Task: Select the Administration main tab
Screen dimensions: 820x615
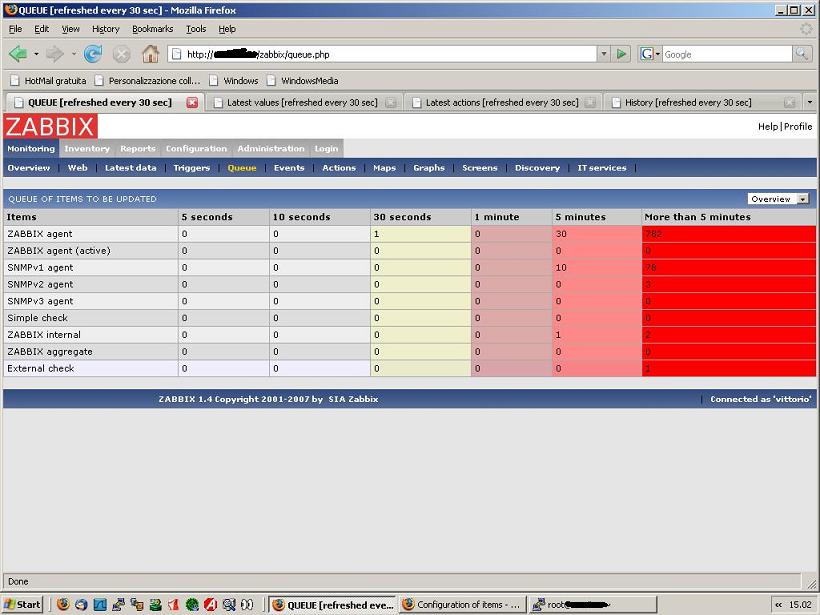Action: [271, 149]
